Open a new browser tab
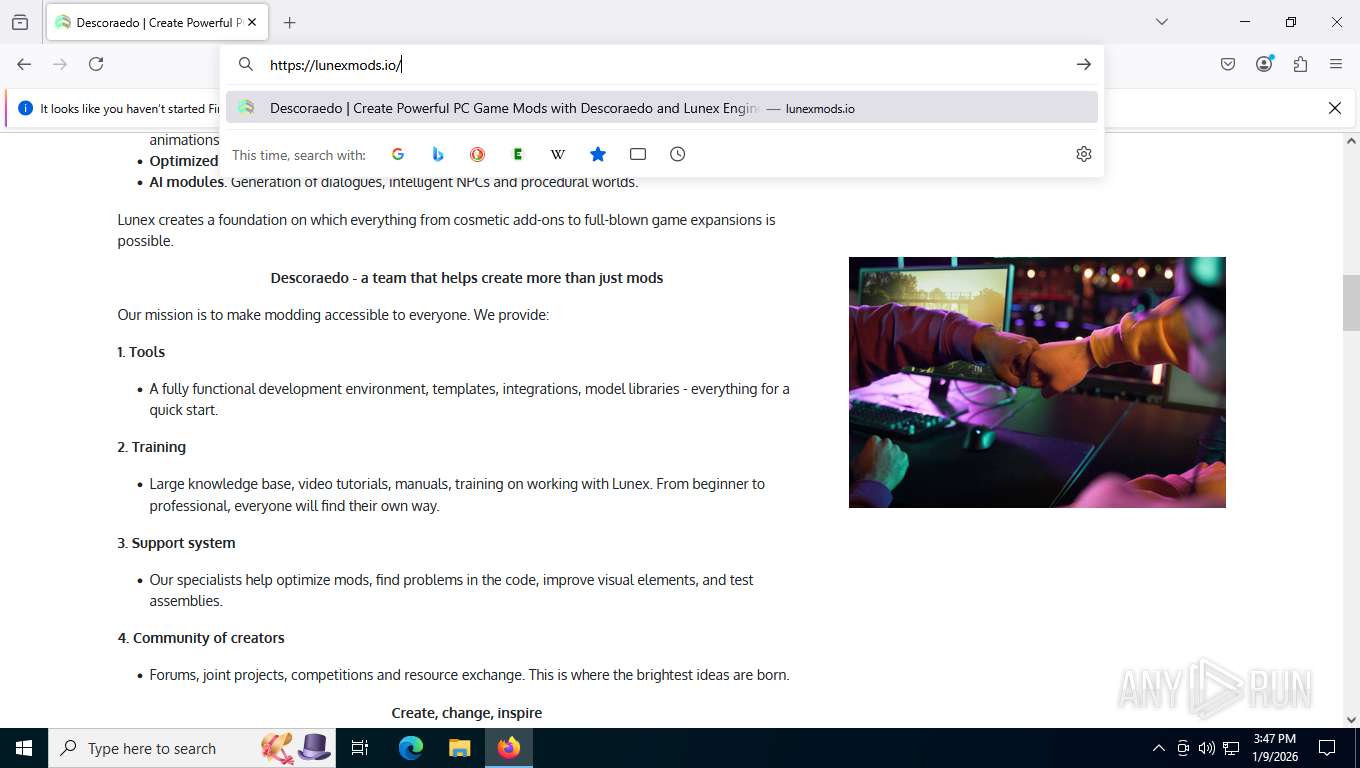The height and width of the screenshot is (768, 1360). click(x=289, y=22)
